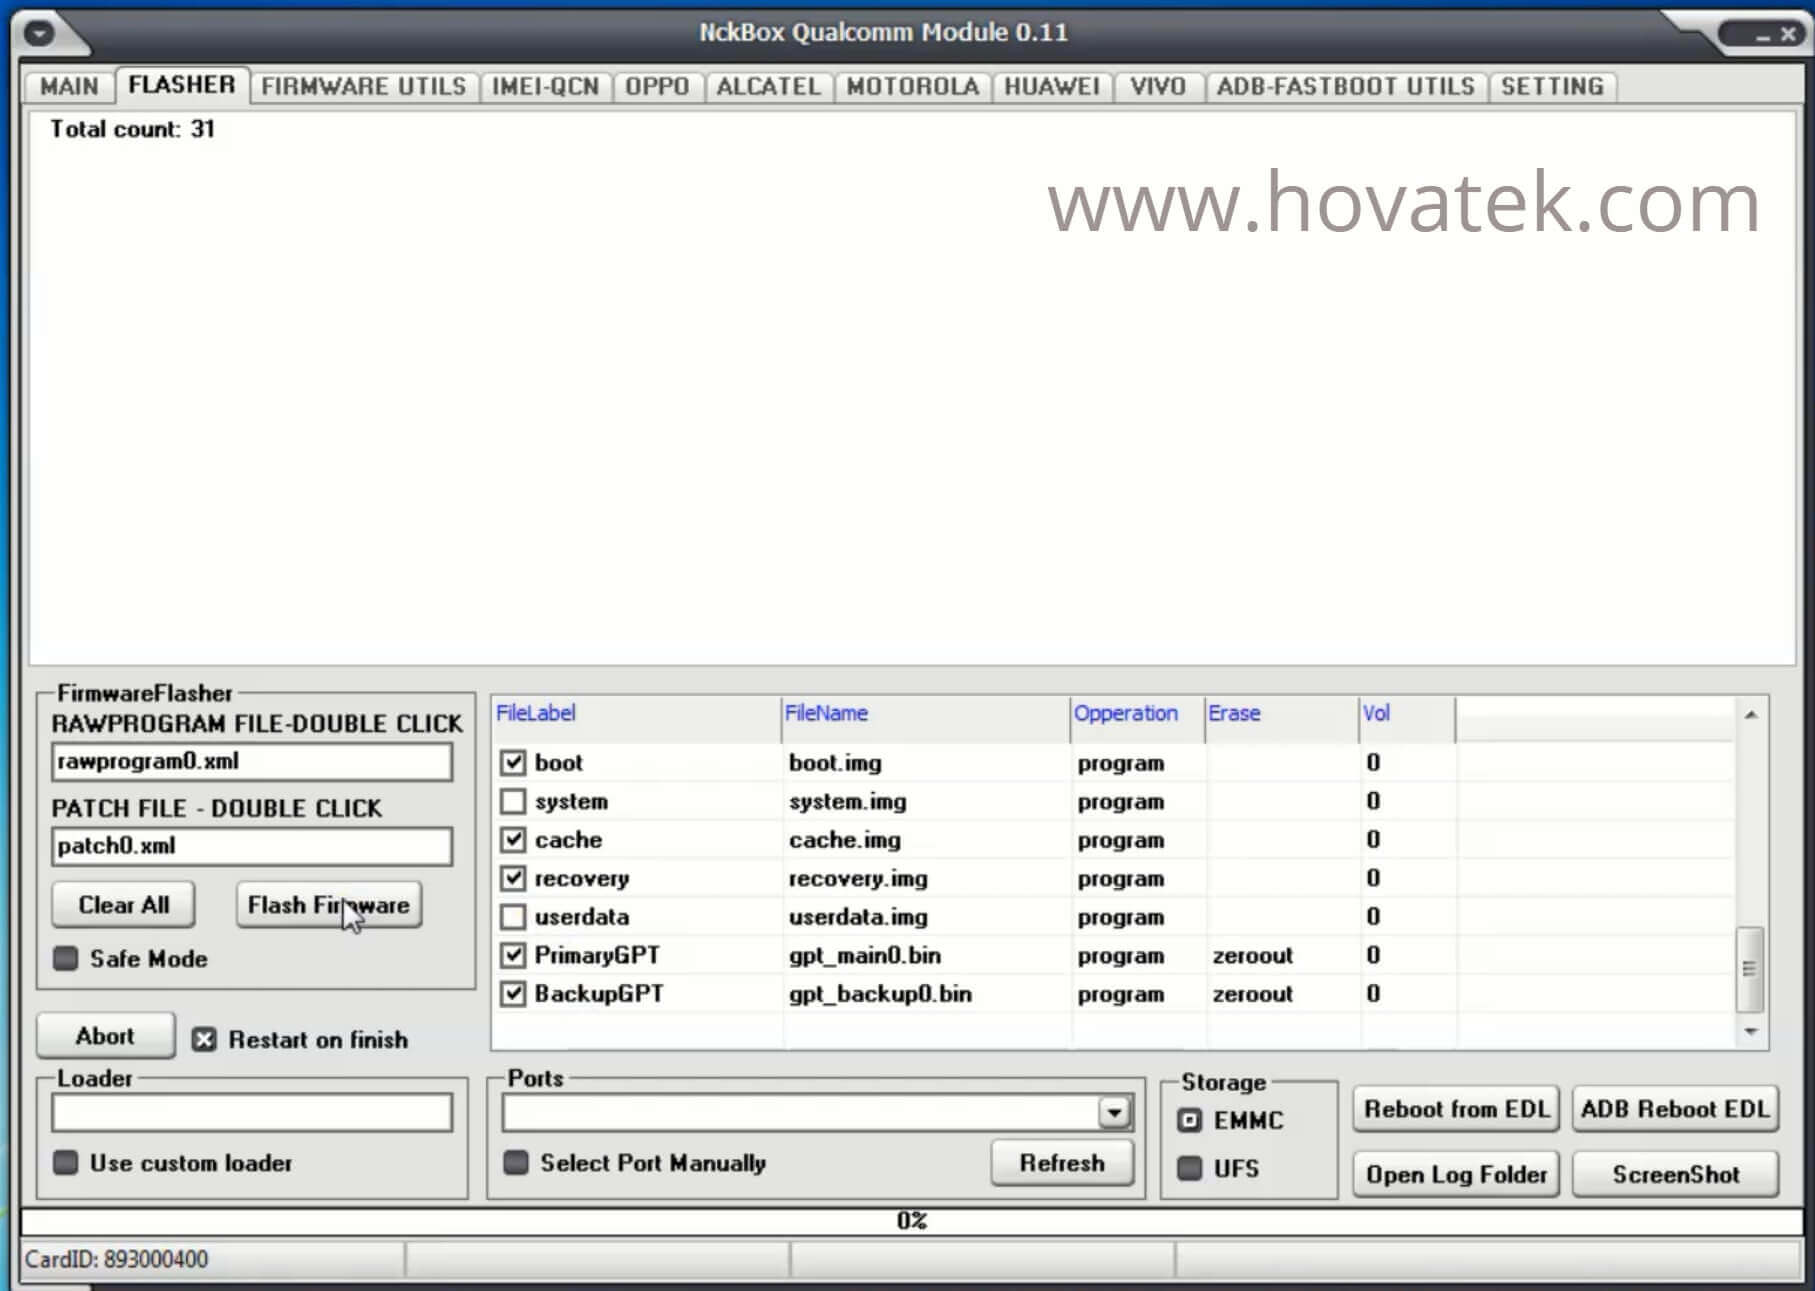1815x1291 pixels.
Task: Click Flash Firmware button
Action: coord(328,905)
